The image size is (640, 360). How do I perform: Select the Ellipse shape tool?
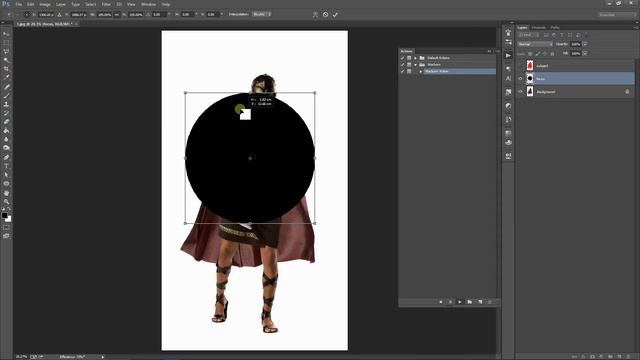(6, 184)
